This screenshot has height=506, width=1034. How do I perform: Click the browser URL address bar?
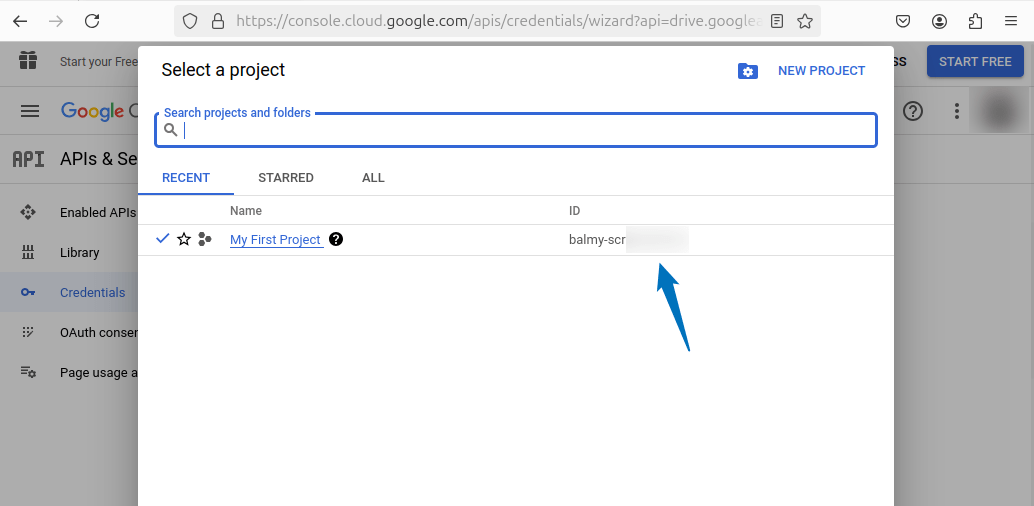pos(500,22)
